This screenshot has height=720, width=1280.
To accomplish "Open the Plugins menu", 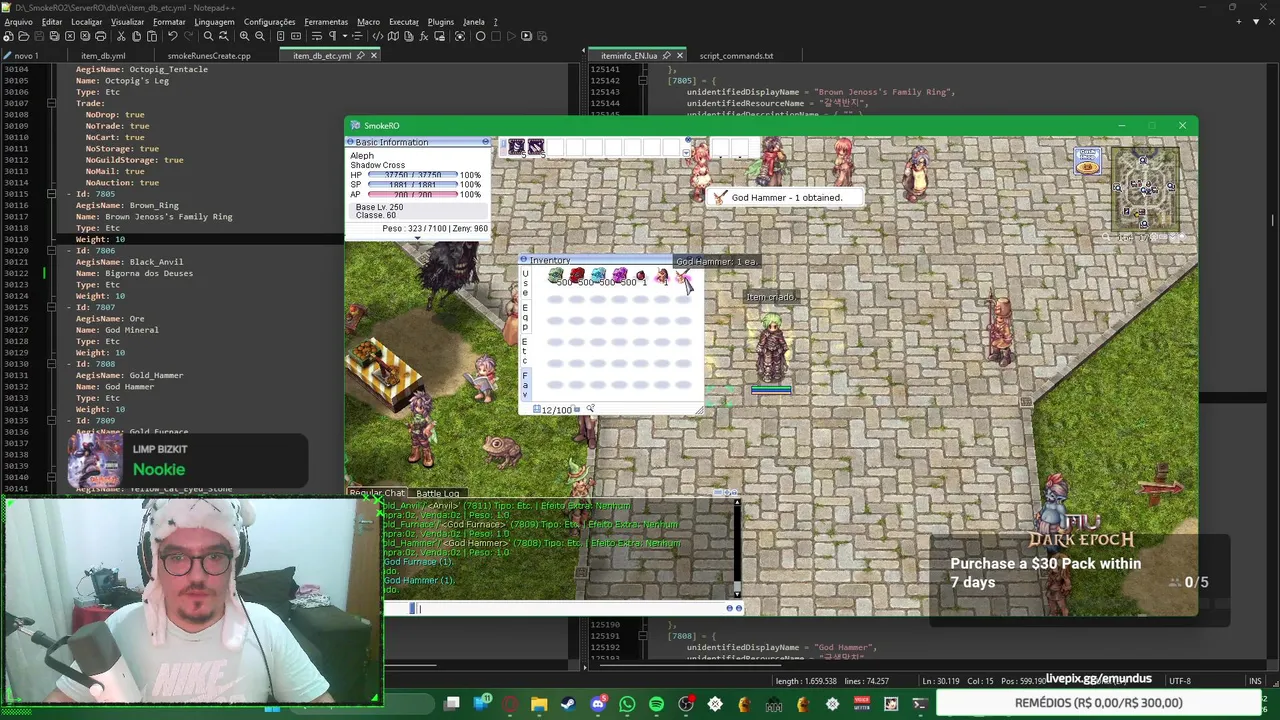I will (440, 21).
